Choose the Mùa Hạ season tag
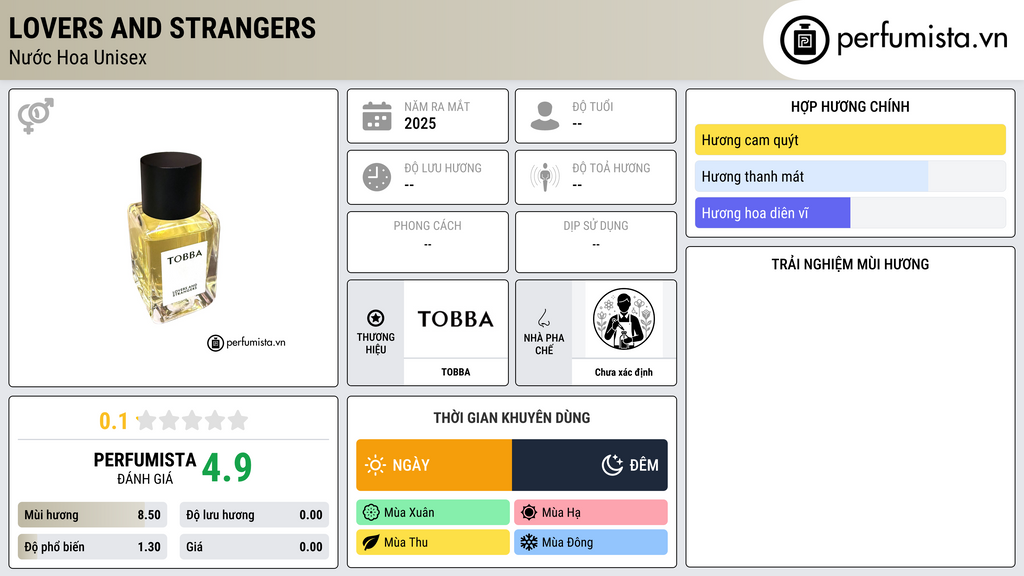Image resolution: width=1024 pixels, height=576 pixels. pyautogui.click(x=591, y=513)
